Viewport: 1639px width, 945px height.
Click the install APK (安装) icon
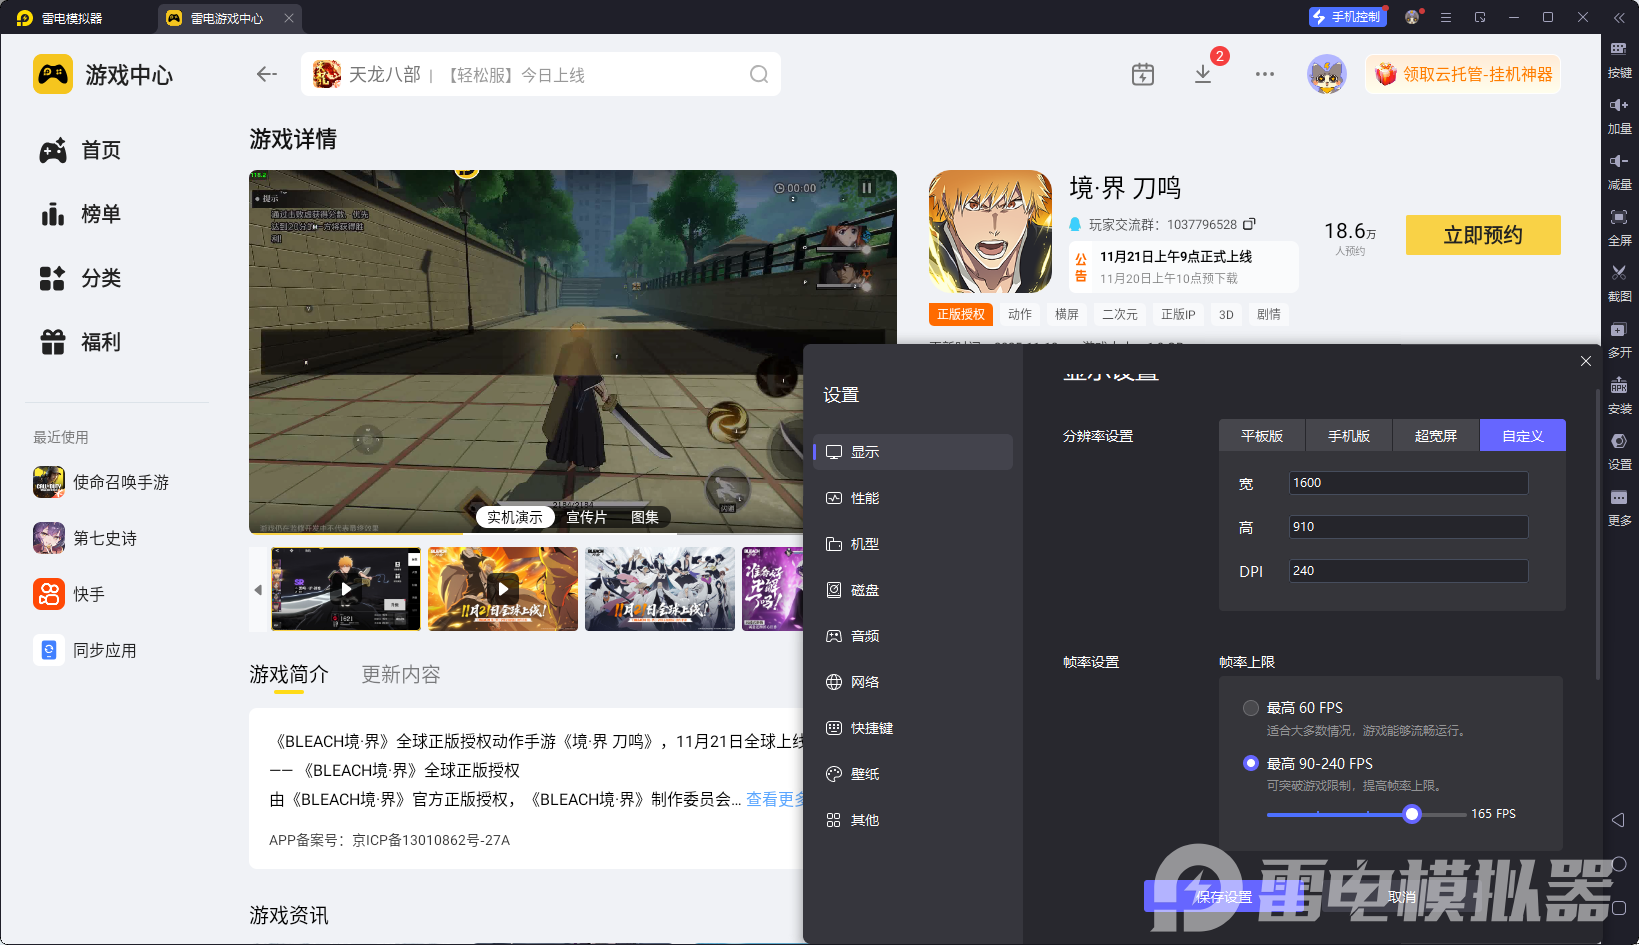point(1619,386)
